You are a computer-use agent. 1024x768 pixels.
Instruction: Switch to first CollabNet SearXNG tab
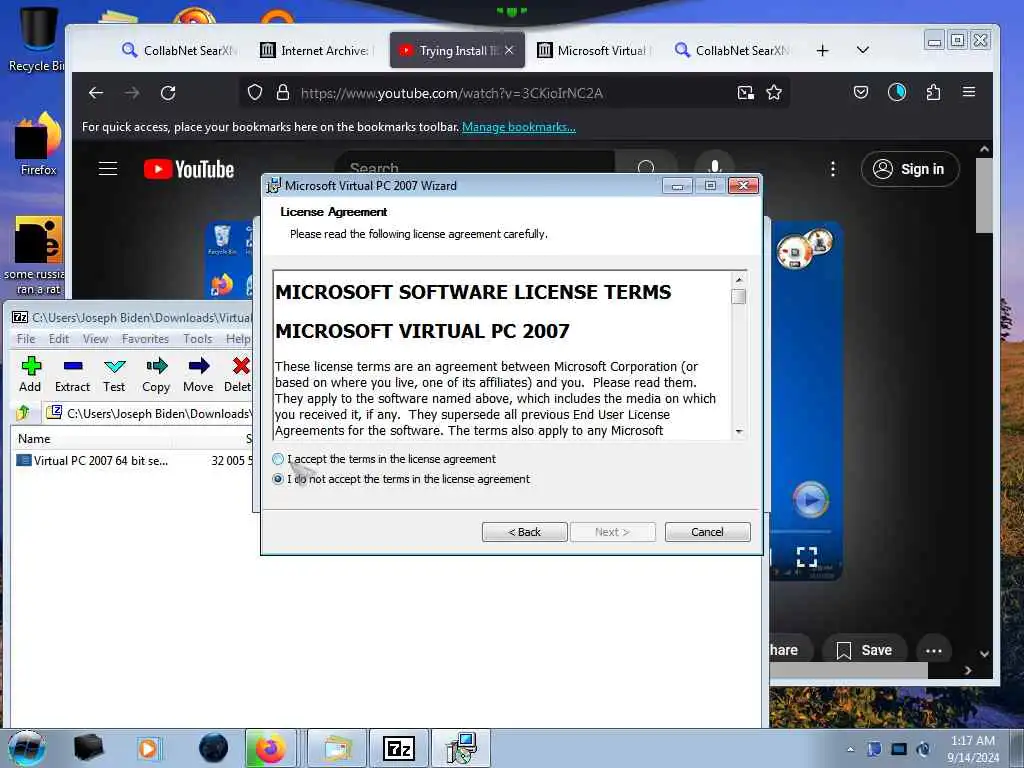pyautogui.click(x=178, y=50)
